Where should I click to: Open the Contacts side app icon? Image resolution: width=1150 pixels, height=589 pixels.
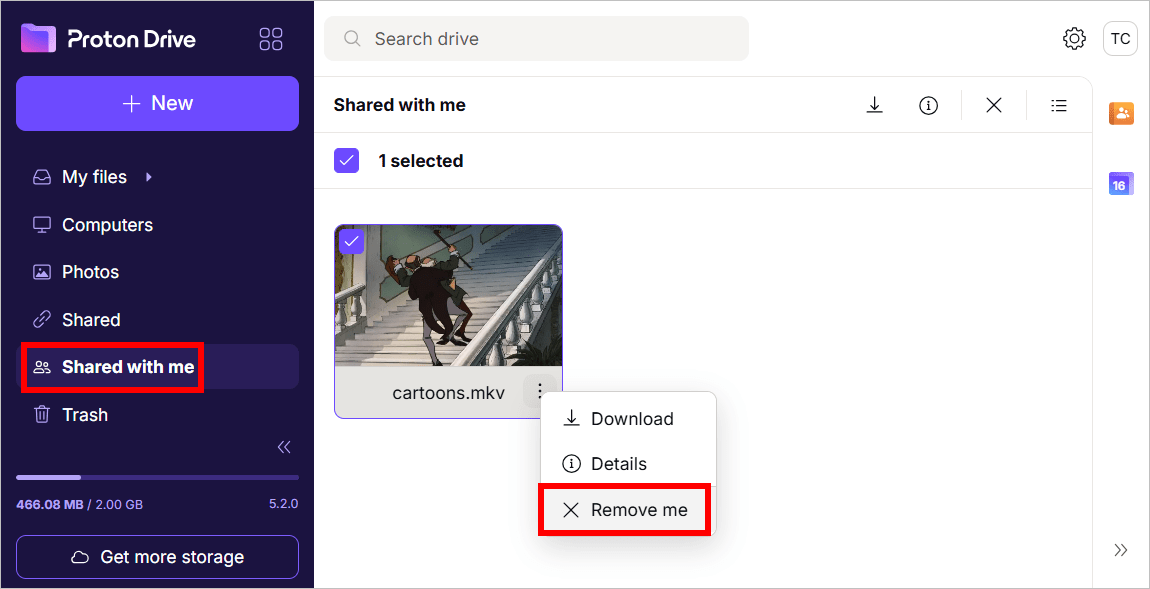(x=1121, y=114)
